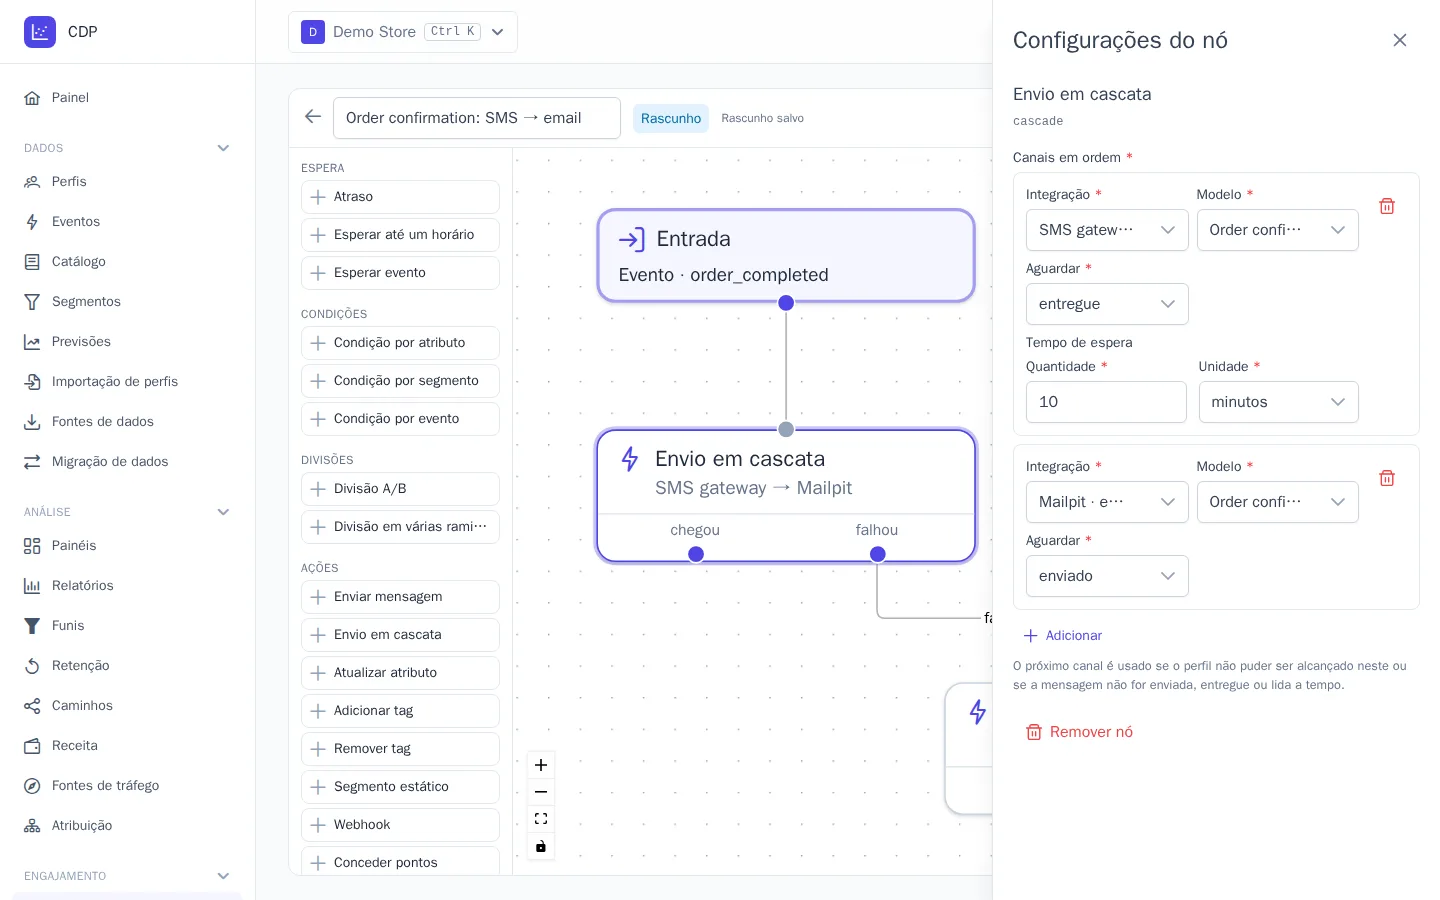Close the Configurações do nó panel
Screen dimensions: 1440x900
click(1400, 40)
